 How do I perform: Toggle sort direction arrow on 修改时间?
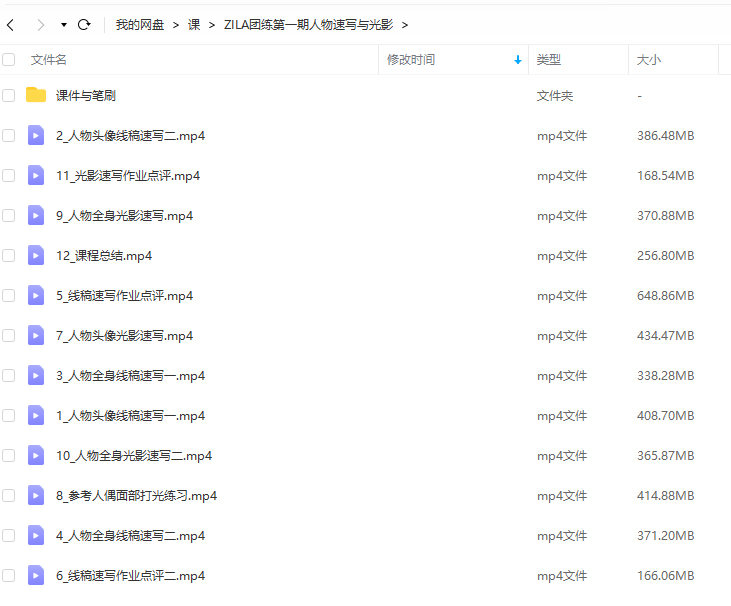[x=518, y=60]
